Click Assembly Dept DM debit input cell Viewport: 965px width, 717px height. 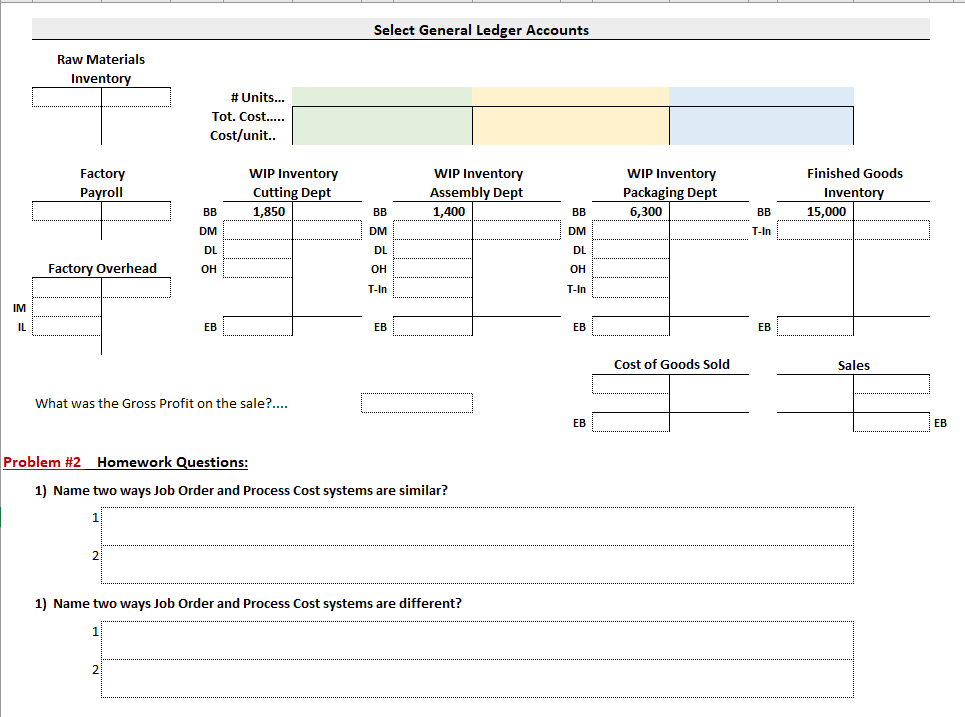click(433, 231)
